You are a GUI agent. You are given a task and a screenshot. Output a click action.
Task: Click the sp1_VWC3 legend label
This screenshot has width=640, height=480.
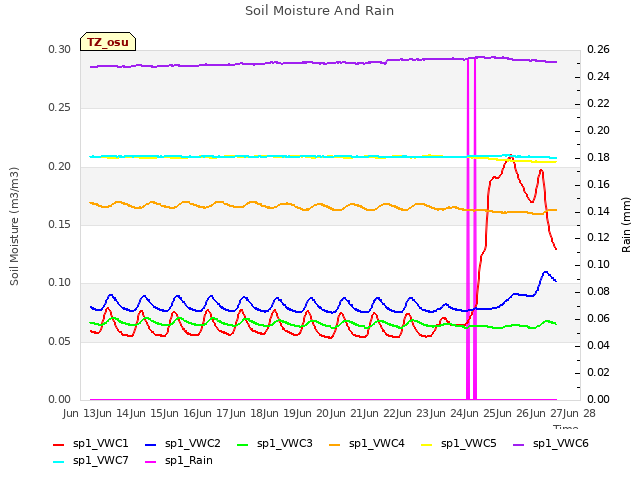[x=284, y=443]
